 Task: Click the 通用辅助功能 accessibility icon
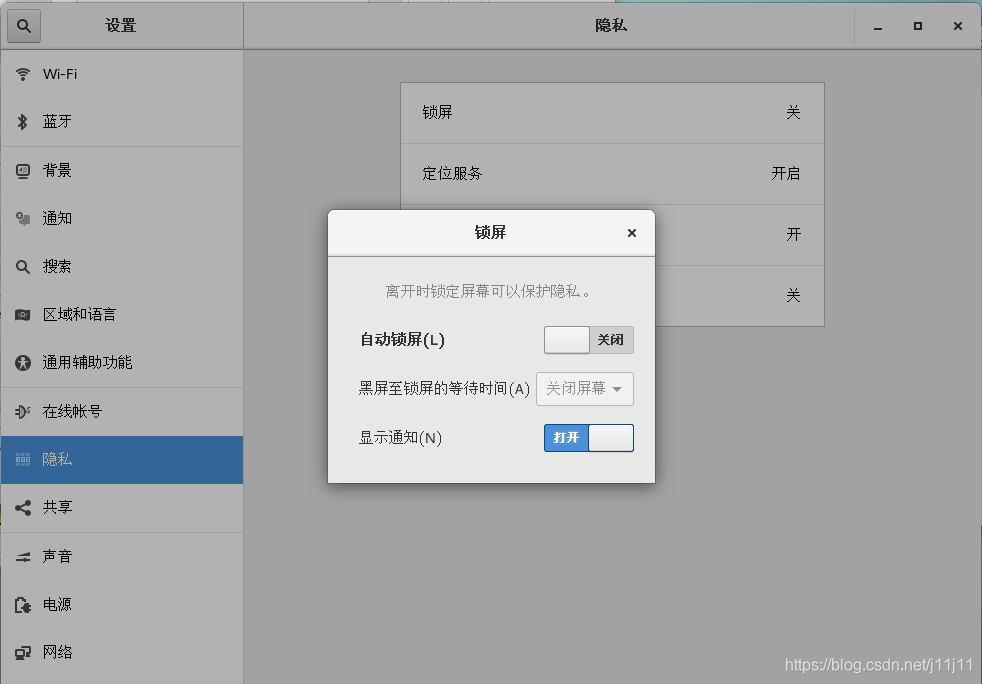point(23,363)
